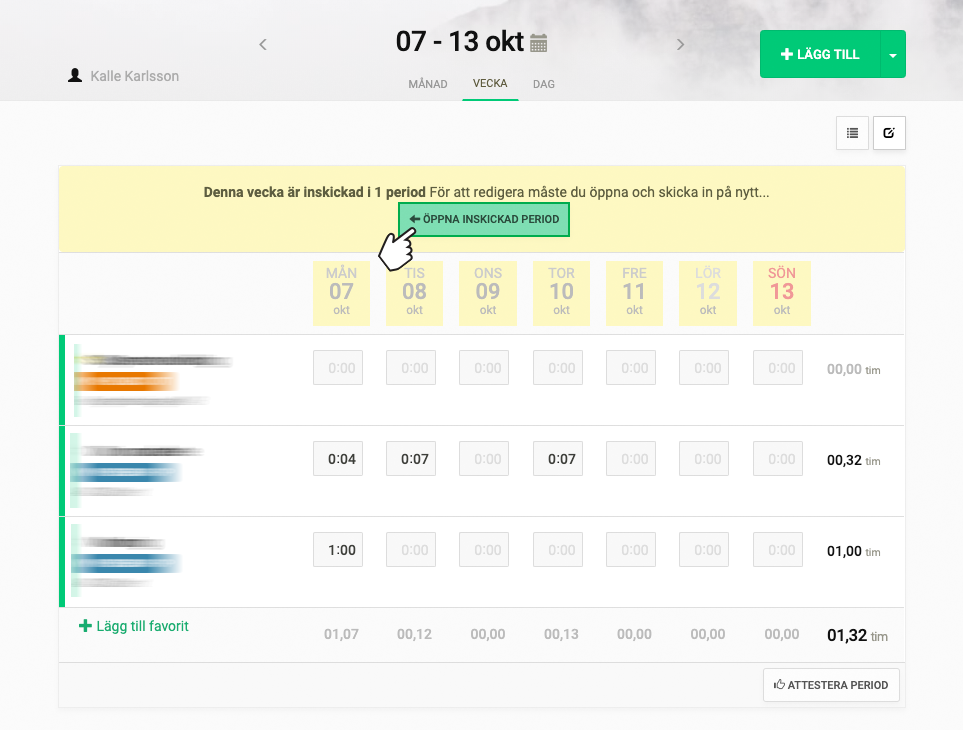Select Sunday 13 okt day header
963x730 pixels.
[782, 292]
